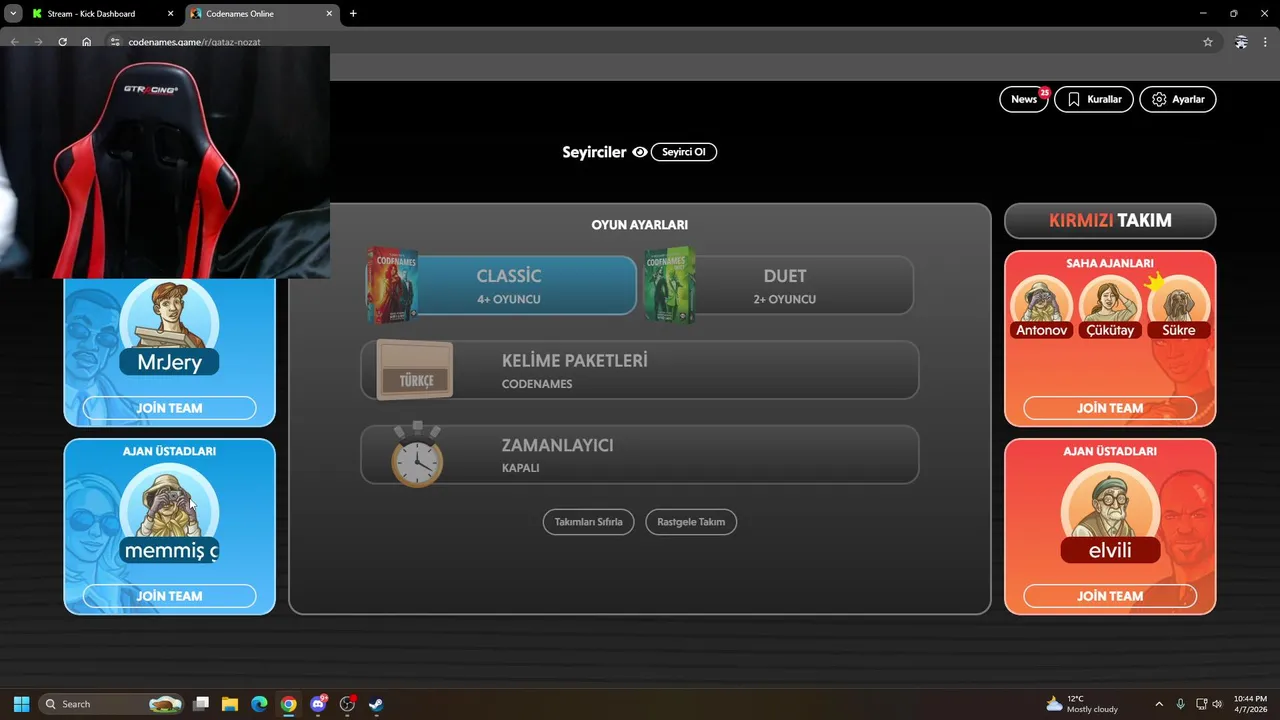
Task: Click the red Codenames classic box image
Action: coord(391,285)
